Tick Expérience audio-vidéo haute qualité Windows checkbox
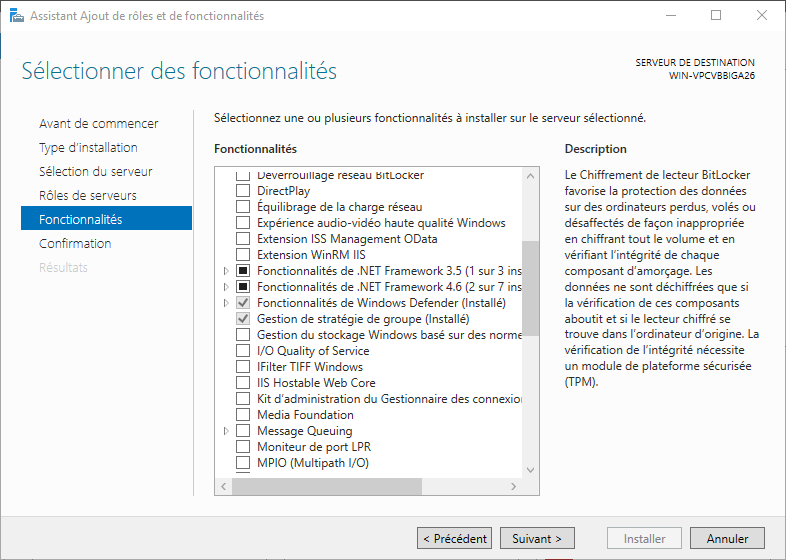Screen dimensions: 786x560 coord(243,223)
